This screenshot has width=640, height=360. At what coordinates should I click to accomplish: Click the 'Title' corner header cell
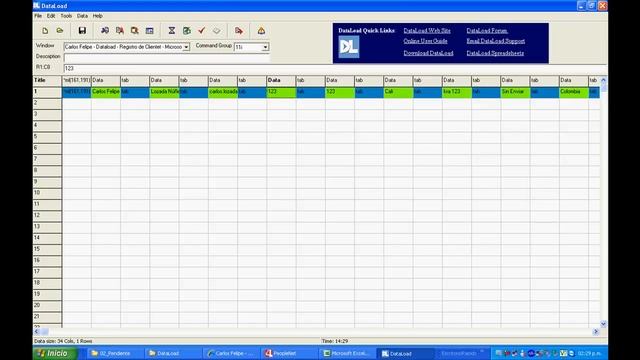pos(47,80)
